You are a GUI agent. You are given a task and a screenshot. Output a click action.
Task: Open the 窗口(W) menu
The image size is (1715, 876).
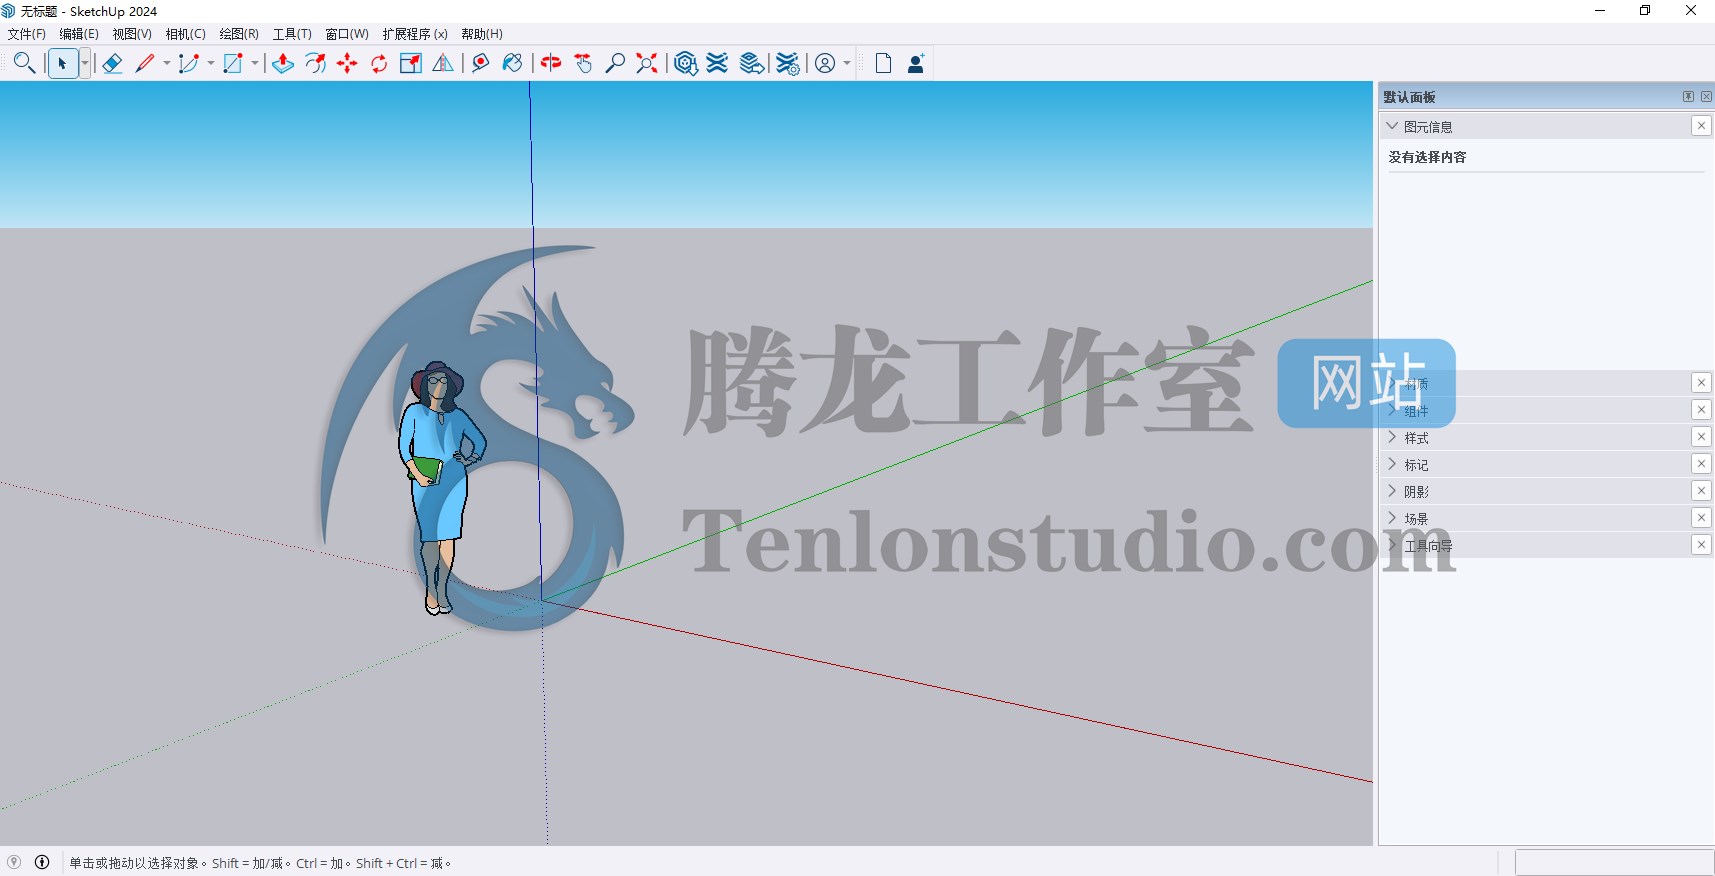pyautogui.click(x=347, y=34)
